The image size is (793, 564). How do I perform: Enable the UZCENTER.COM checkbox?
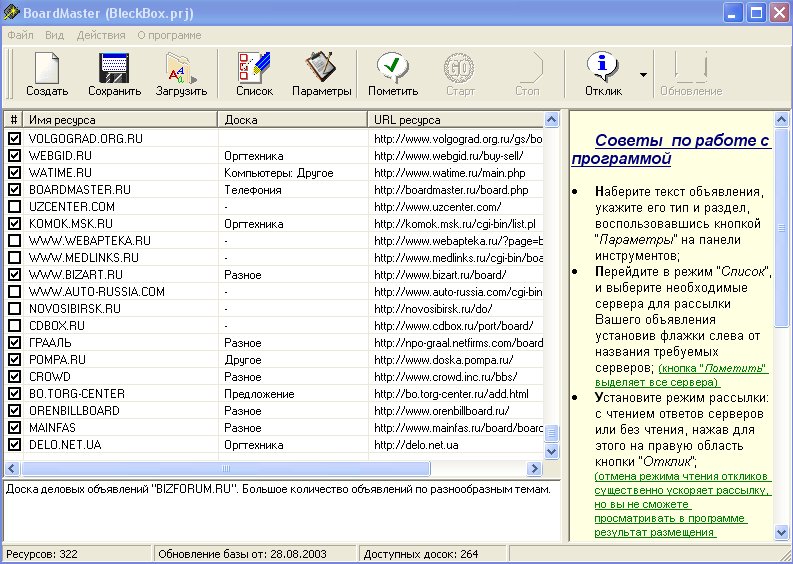click(x=14, y=206)
